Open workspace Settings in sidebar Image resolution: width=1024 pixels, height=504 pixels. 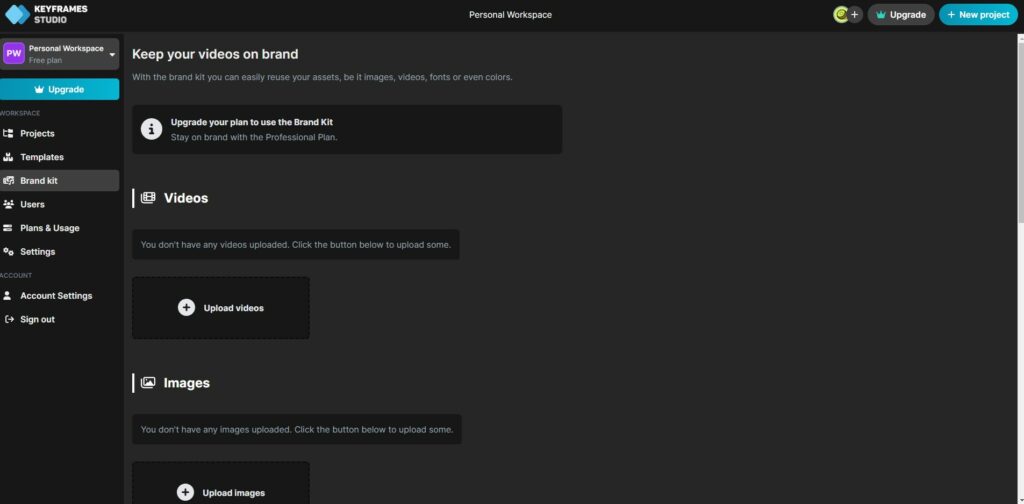37,252
